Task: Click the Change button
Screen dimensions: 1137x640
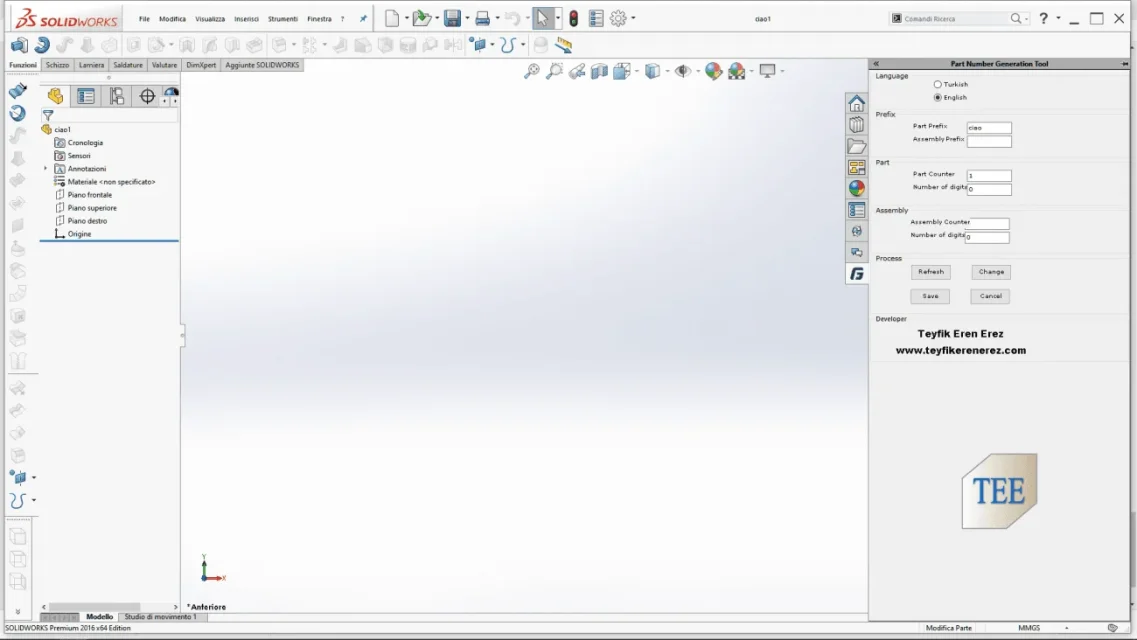Action: tap(991, 272)
